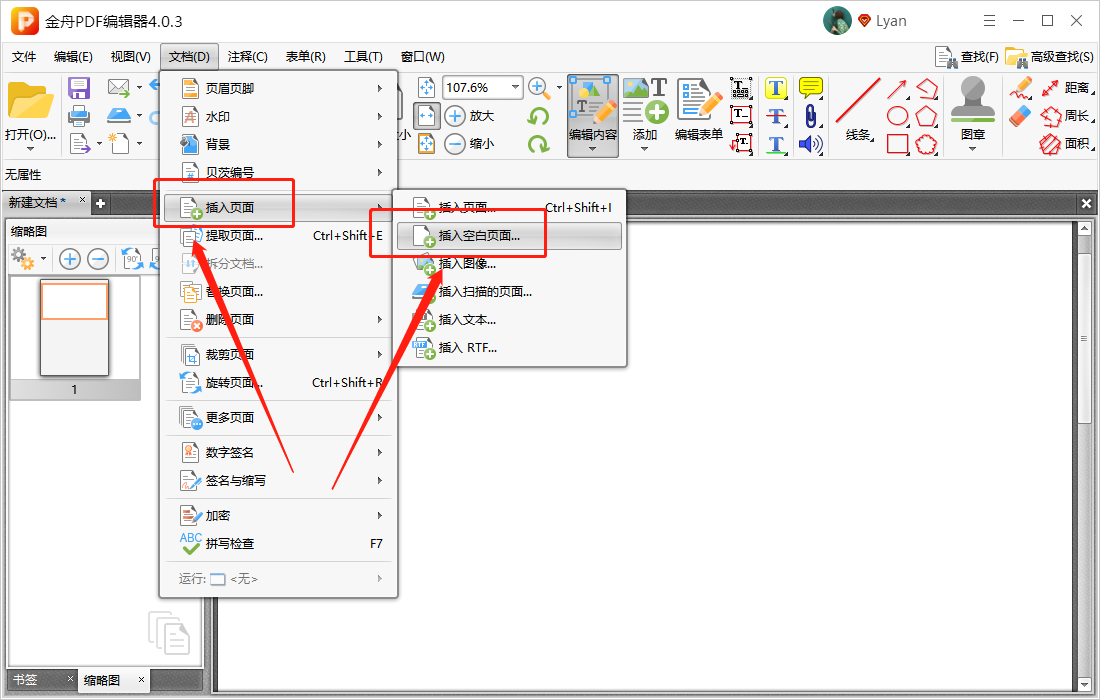
Task: Click the zoom-in plus icon in 缩略图 panel
Action: point(70,260)
